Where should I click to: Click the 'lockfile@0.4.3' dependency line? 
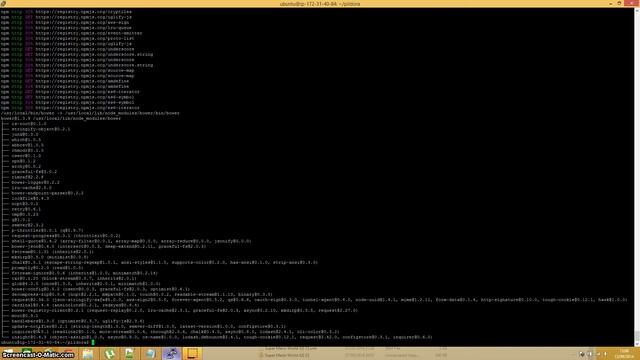point(30,198)
